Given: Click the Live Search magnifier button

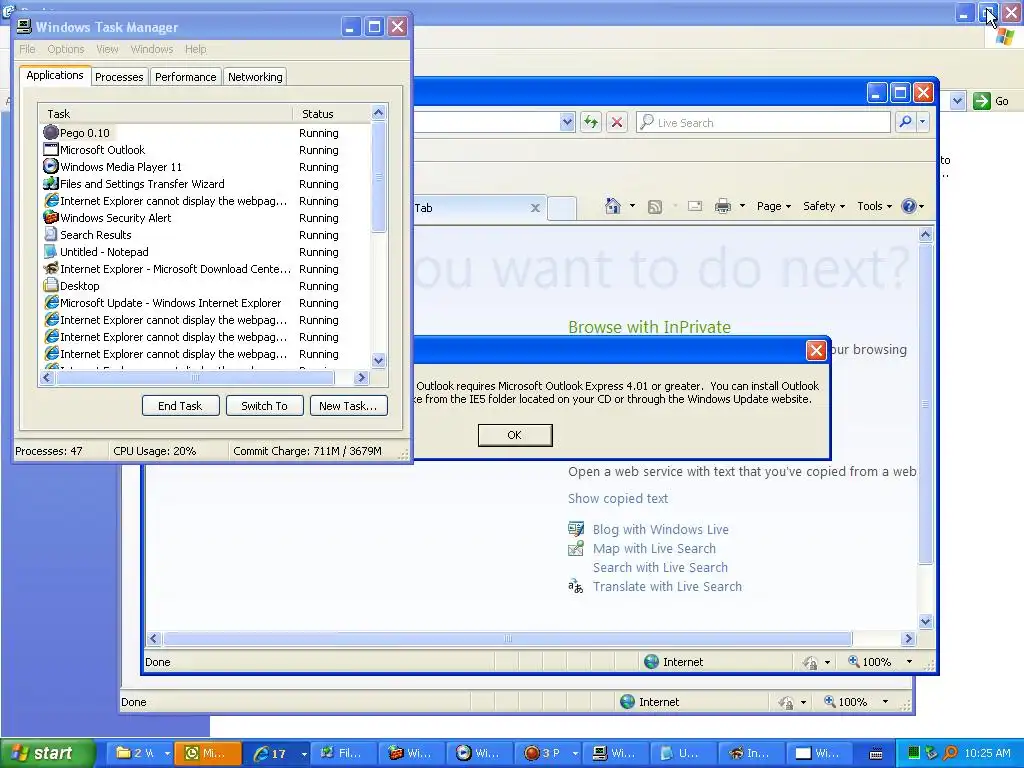Looking at the screenshot, I should click(905, 122).
